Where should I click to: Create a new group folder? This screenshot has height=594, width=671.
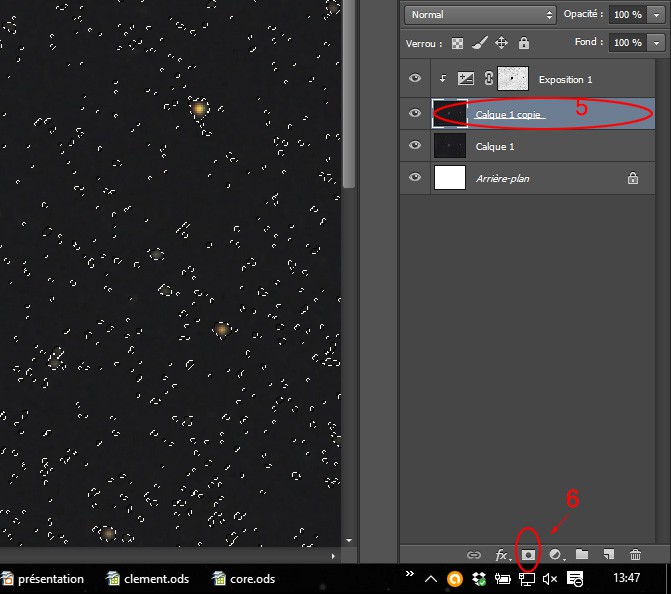coord(582,554)
